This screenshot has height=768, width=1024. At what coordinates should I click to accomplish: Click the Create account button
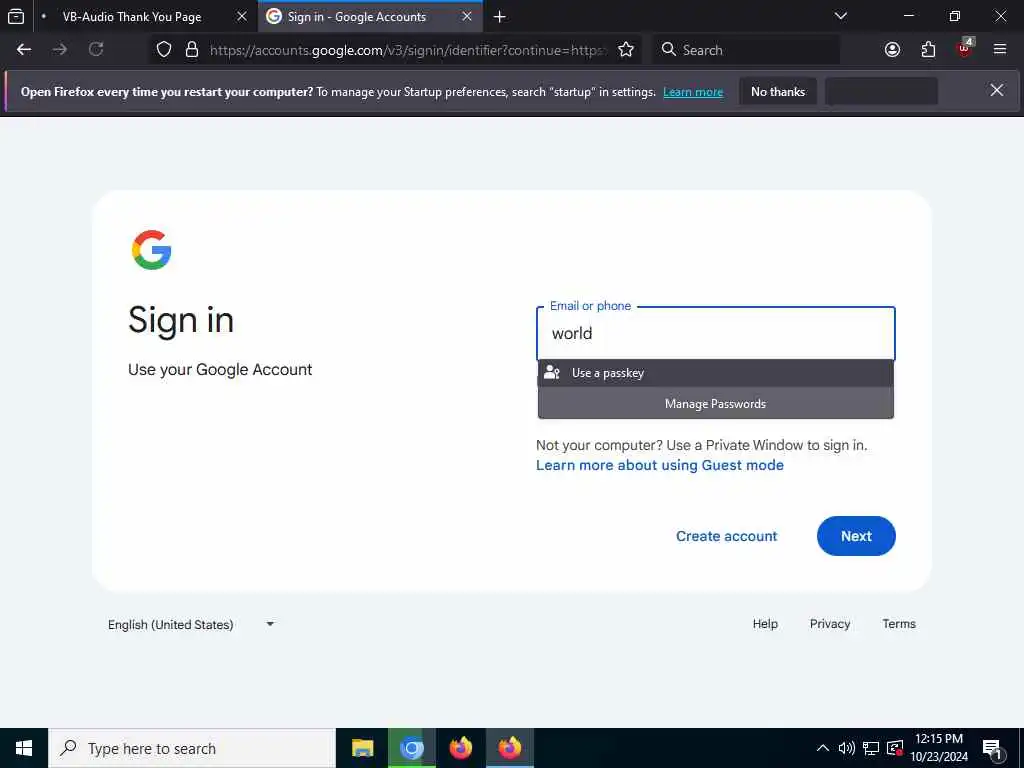[726, 536]
